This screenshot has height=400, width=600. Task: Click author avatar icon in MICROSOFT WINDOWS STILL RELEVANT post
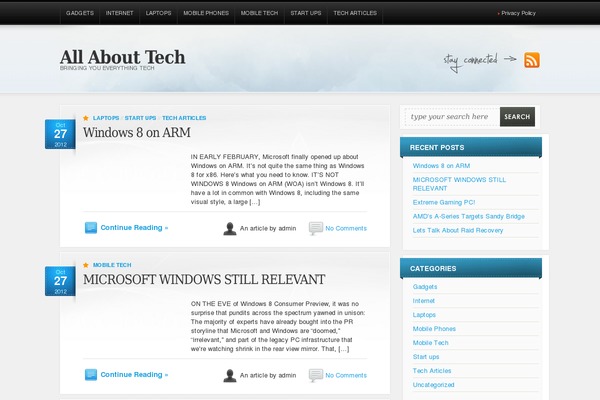[230, 376]
